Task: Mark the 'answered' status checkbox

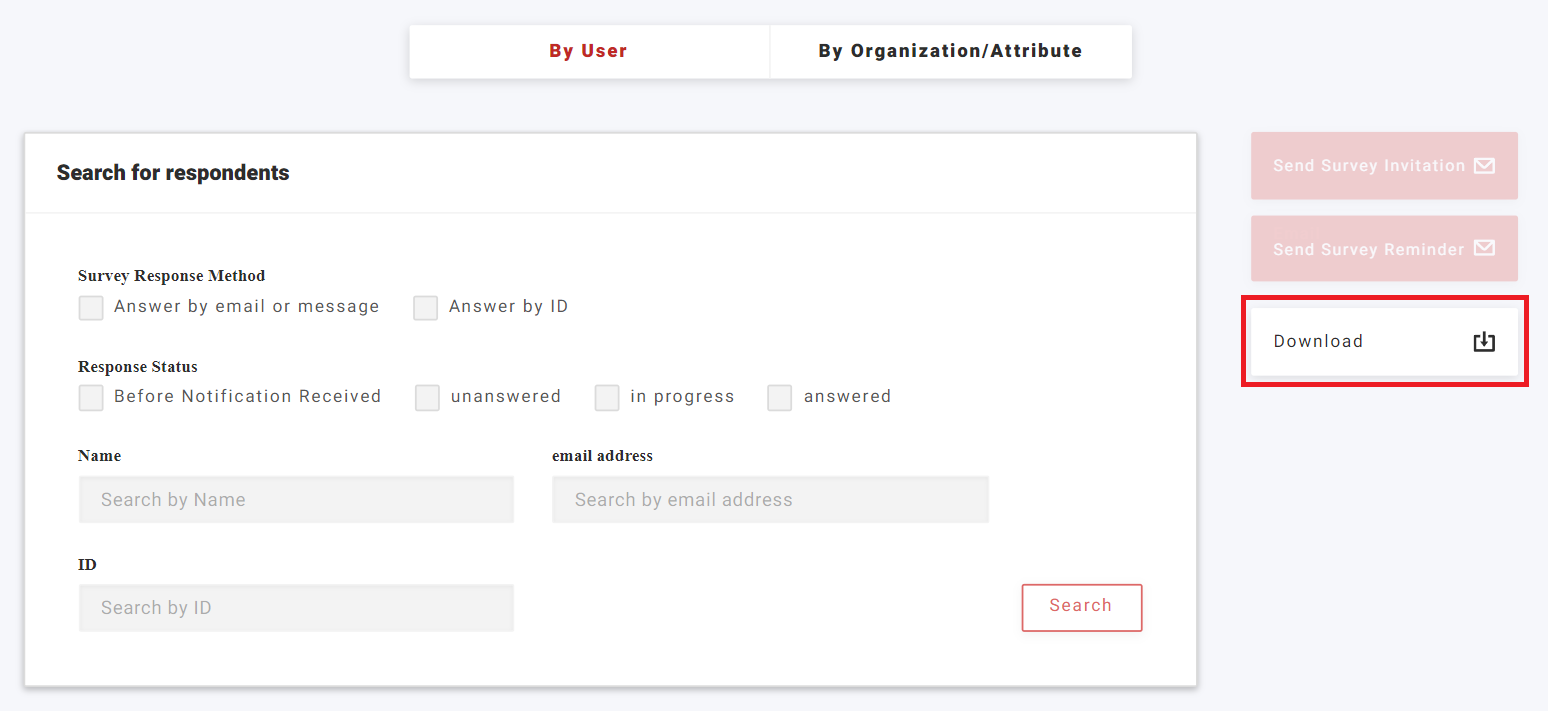Action: point(780,398)
